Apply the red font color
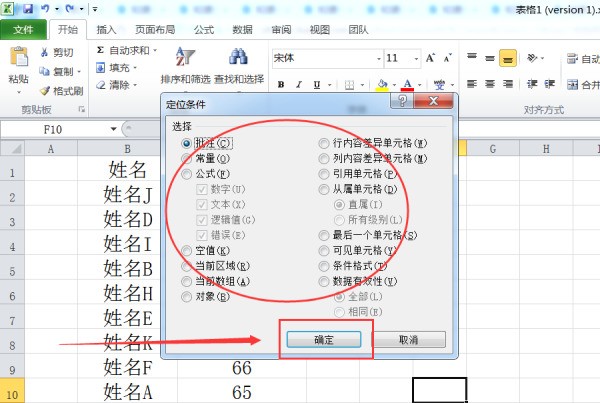600x403 pixels. pyautogui.click(x=407, y=85)
